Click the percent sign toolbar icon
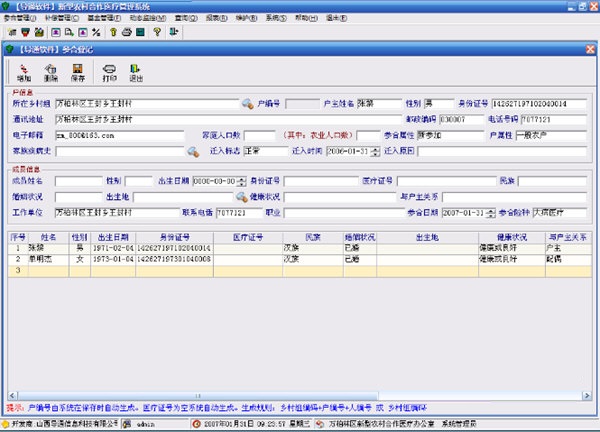600x432 pixels. tap(96, 33)
